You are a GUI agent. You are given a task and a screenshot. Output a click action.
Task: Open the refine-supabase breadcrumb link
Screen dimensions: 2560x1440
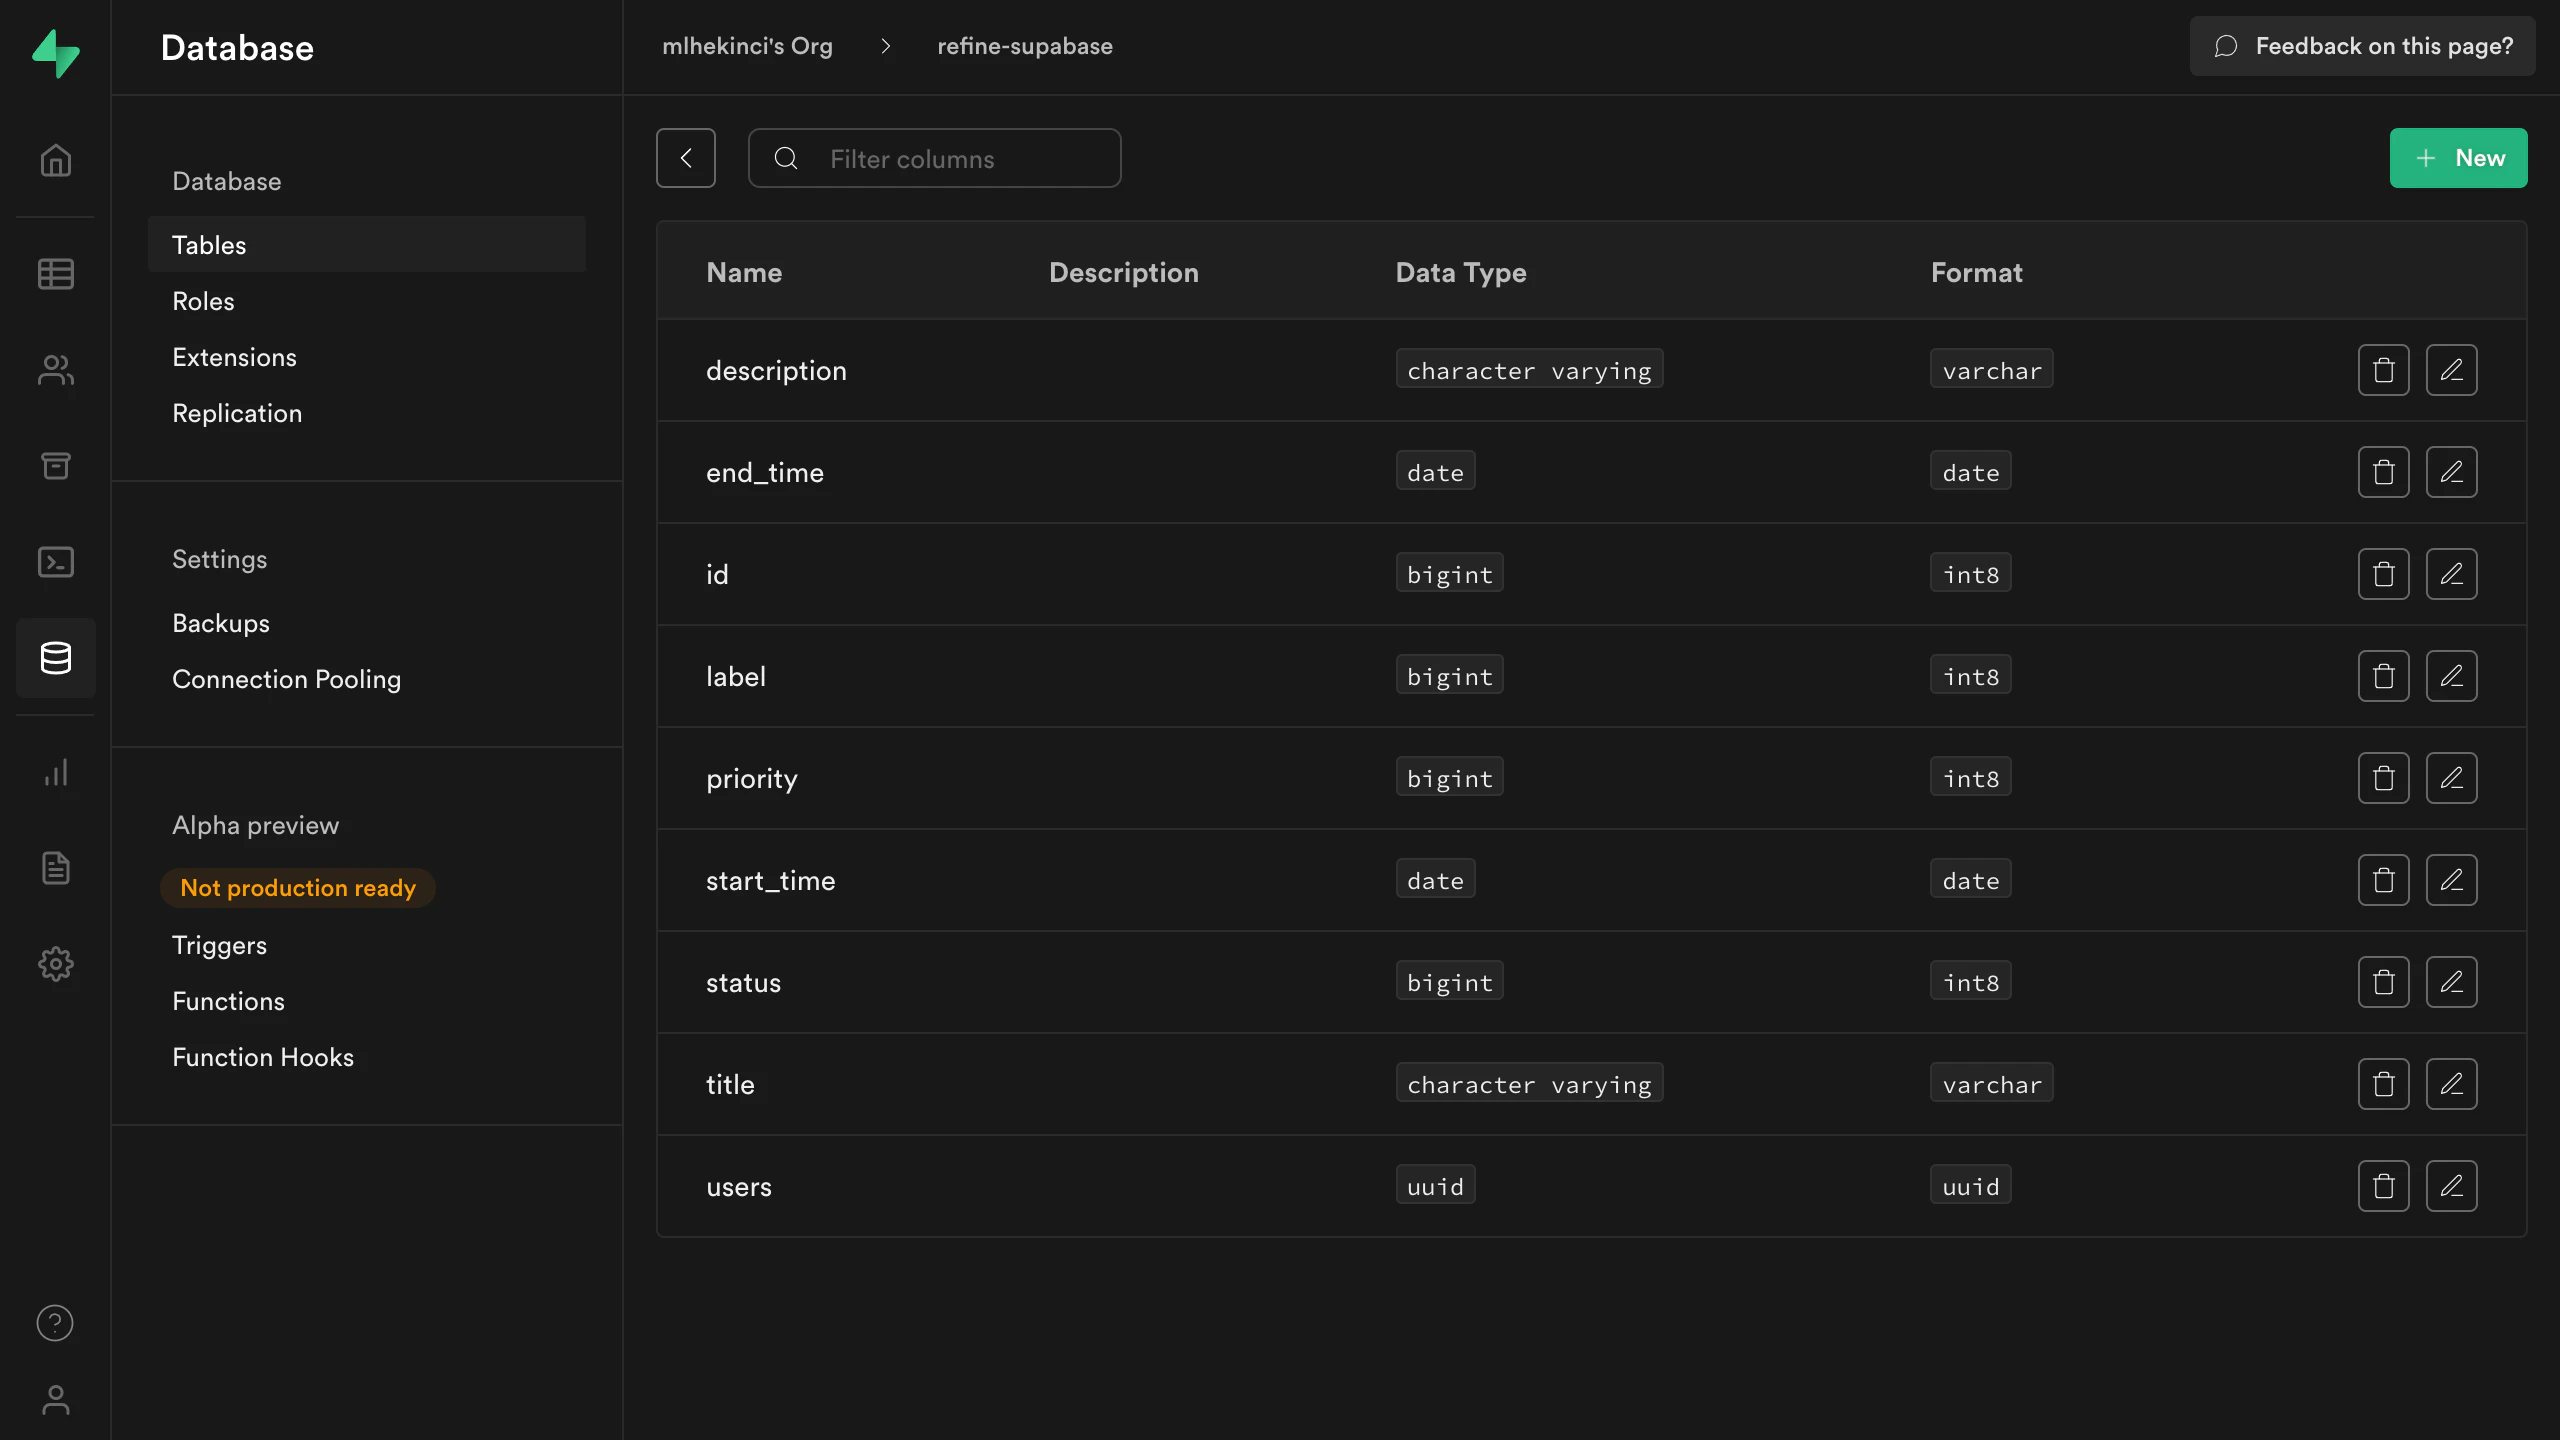(x=1024, y=46)
